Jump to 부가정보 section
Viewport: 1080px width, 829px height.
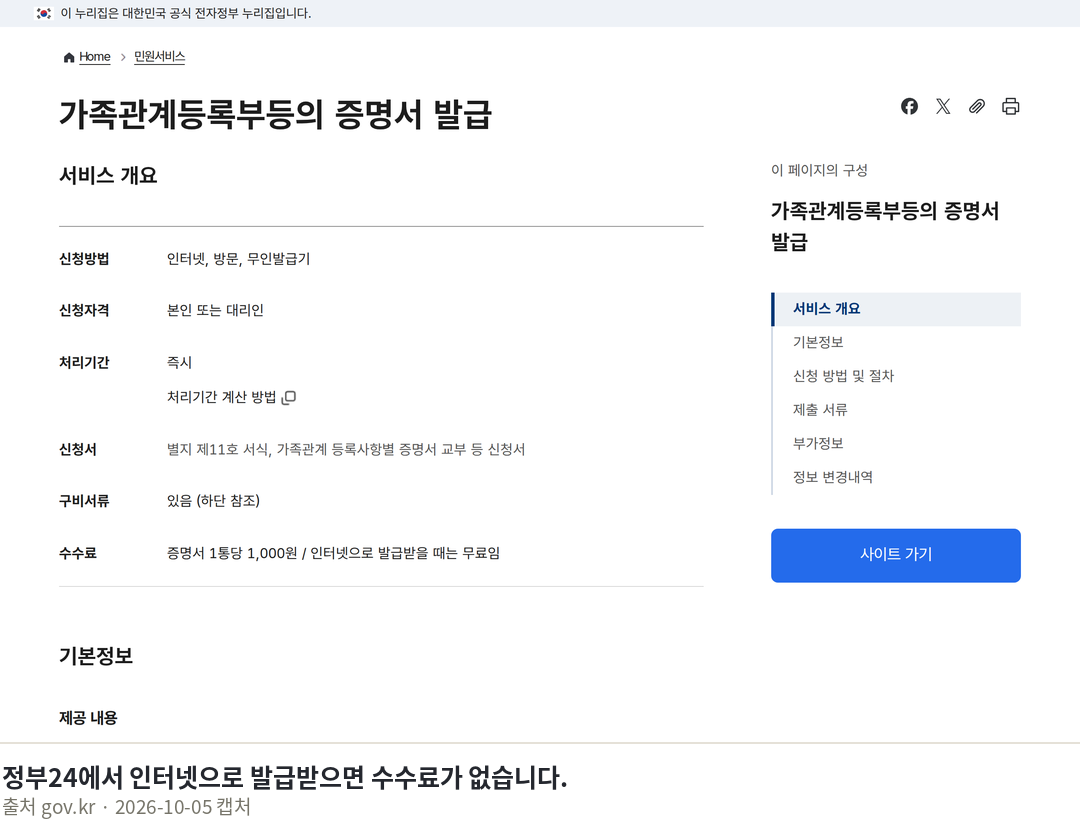tap(818, 443)
